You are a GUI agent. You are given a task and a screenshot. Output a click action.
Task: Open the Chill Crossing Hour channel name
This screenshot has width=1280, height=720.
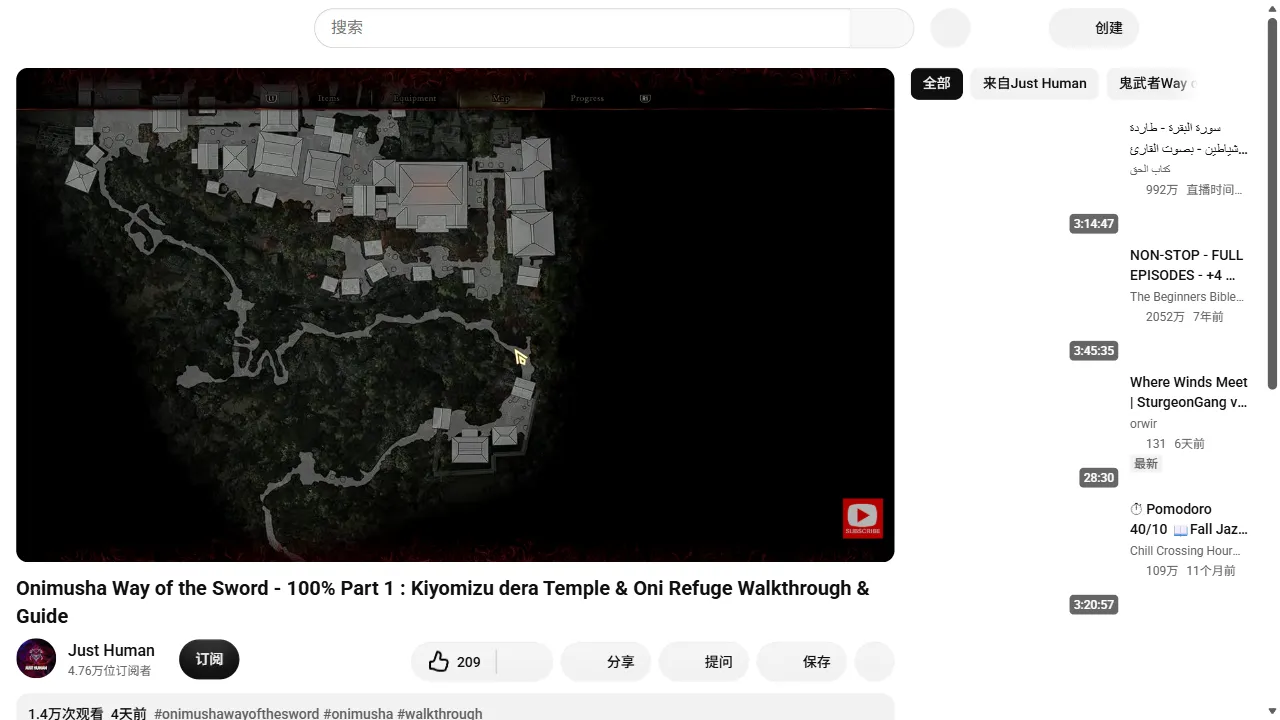pos(1187,551)
